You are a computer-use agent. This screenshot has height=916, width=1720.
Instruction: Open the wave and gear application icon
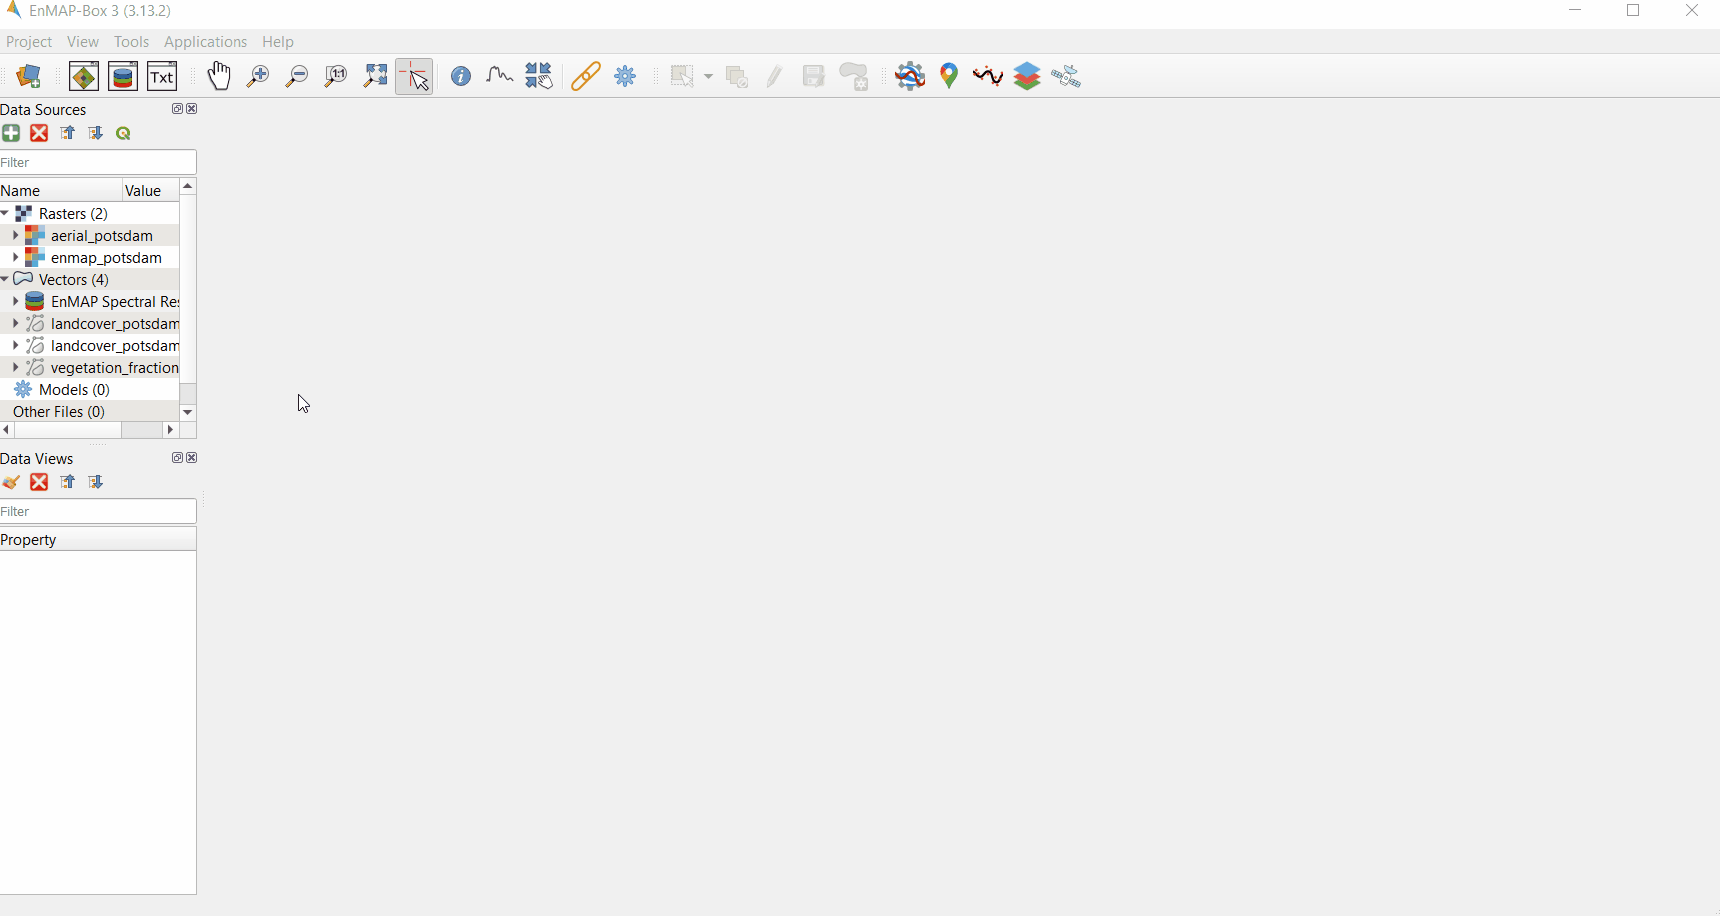tap(910, 77)
